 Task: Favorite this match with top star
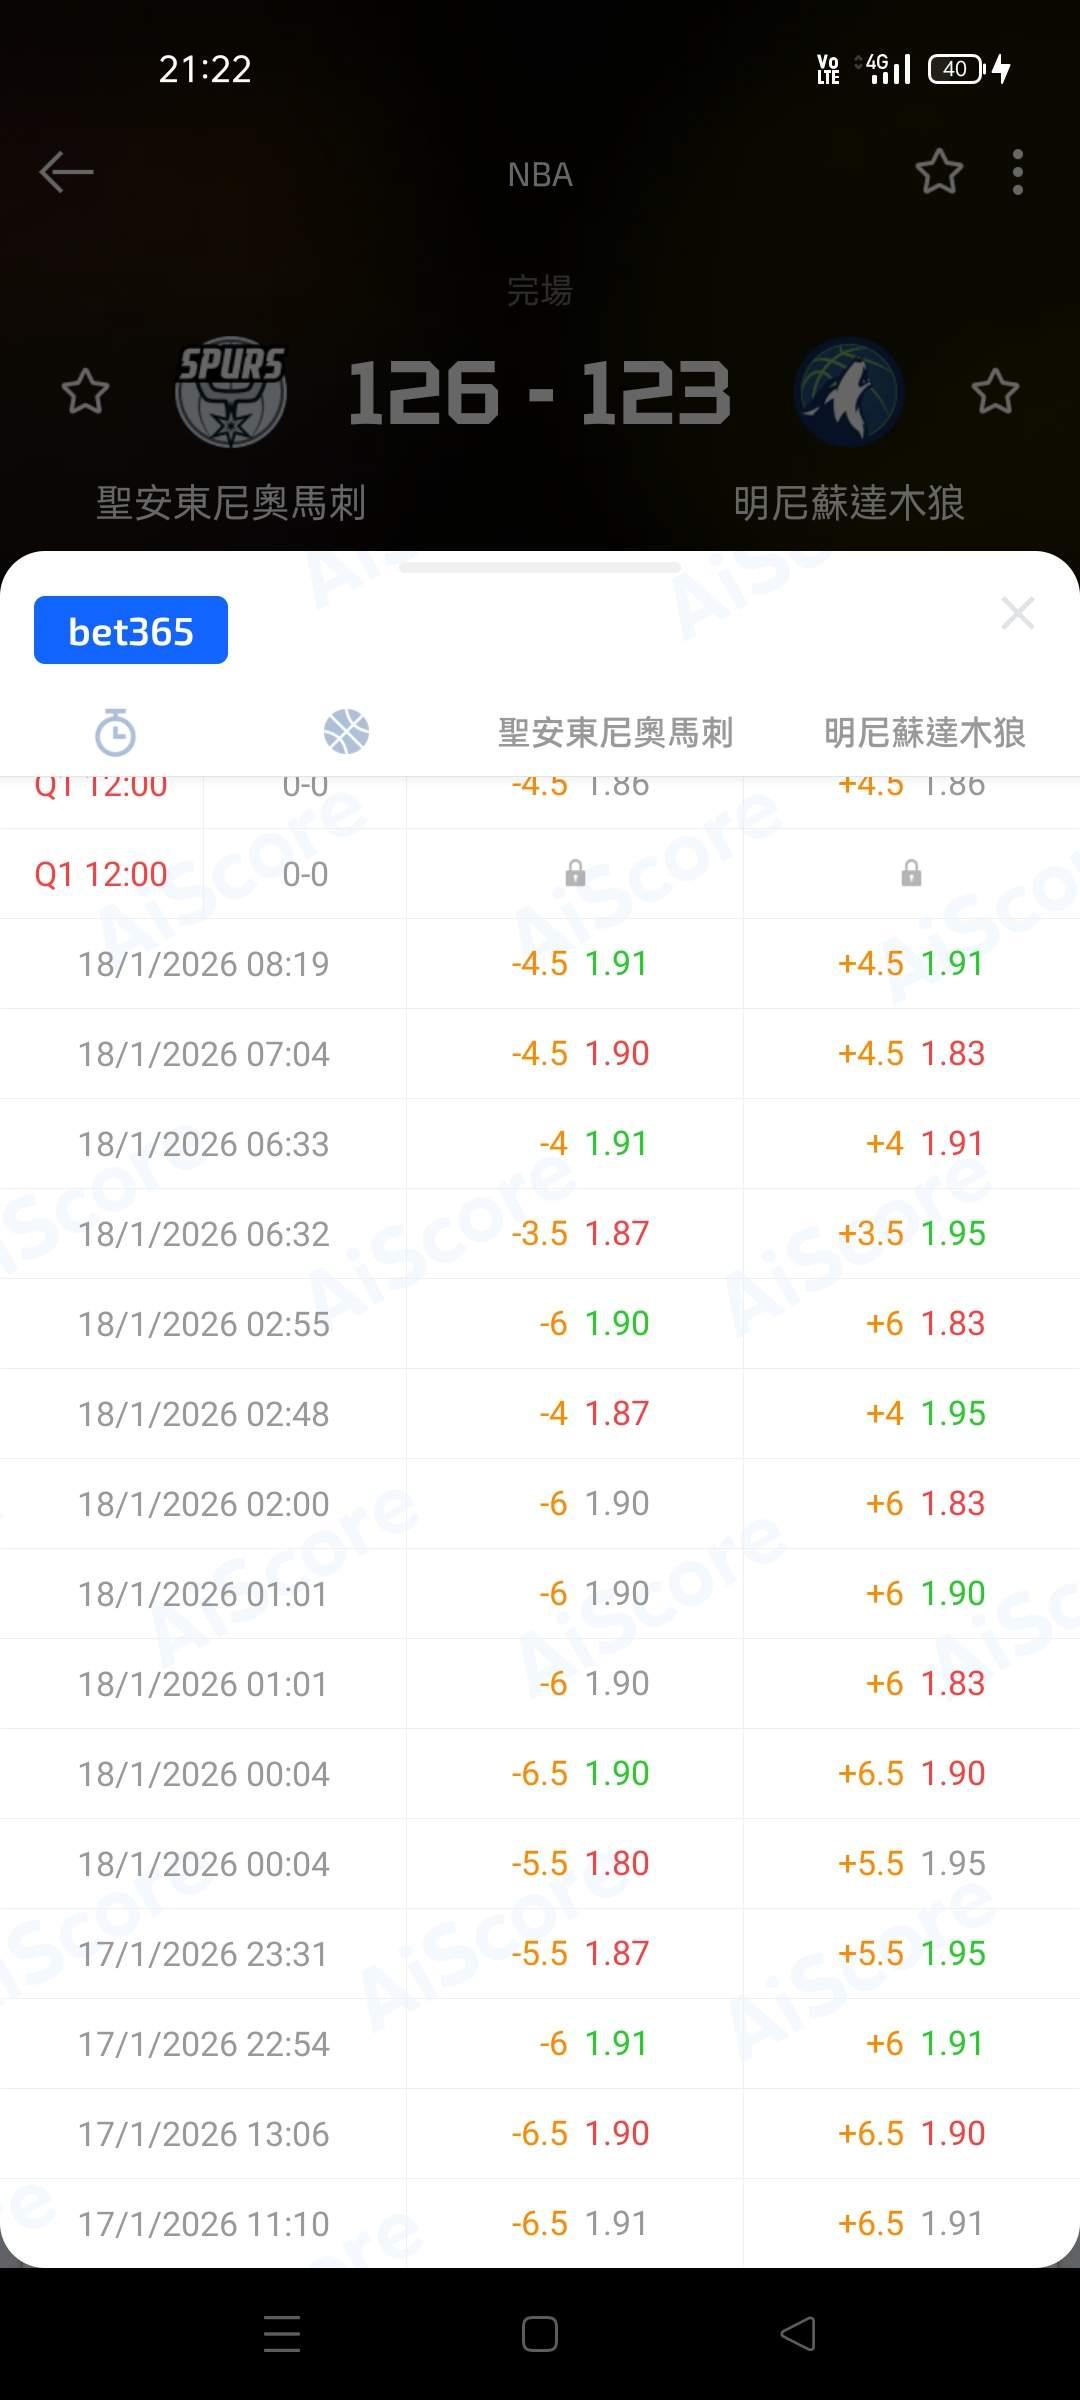939,172
